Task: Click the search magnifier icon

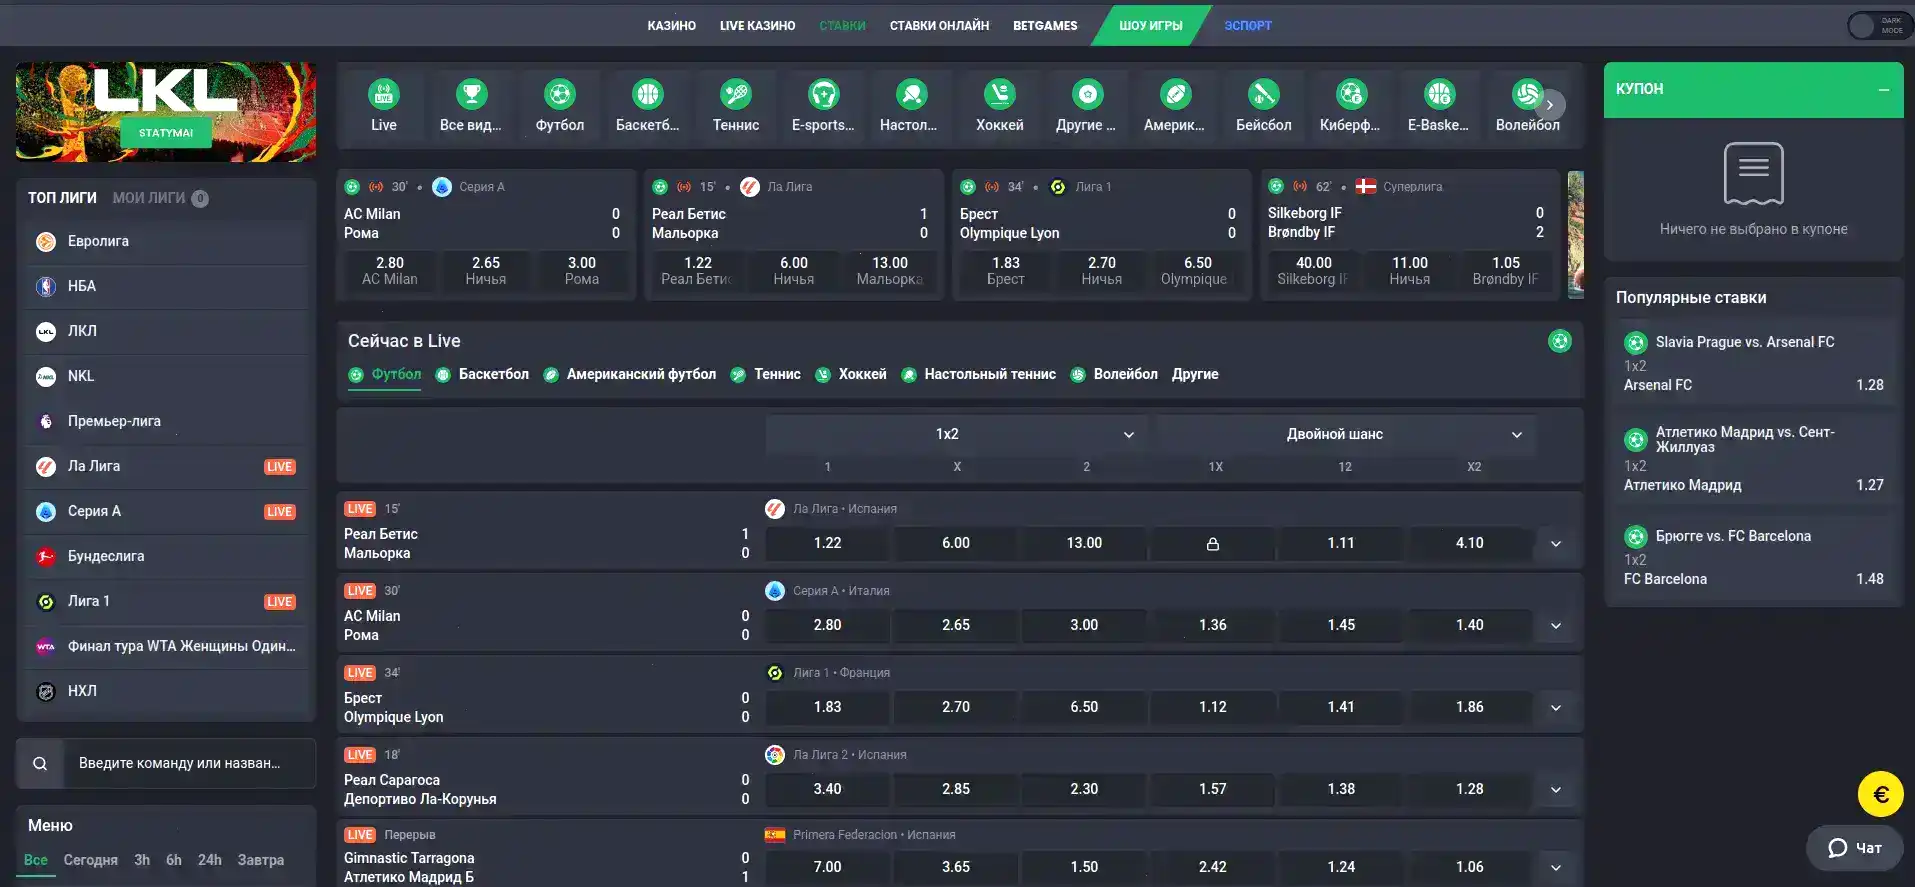Action: click(x=40, y=764)
